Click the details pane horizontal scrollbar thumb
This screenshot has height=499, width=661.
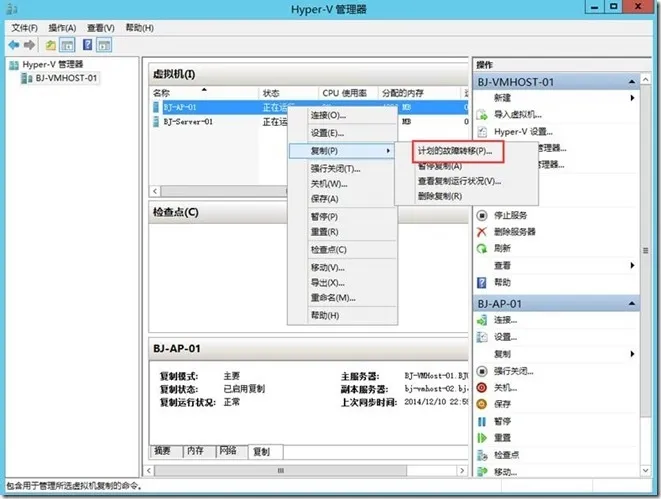pyautogui.click(x=281, y=470)
